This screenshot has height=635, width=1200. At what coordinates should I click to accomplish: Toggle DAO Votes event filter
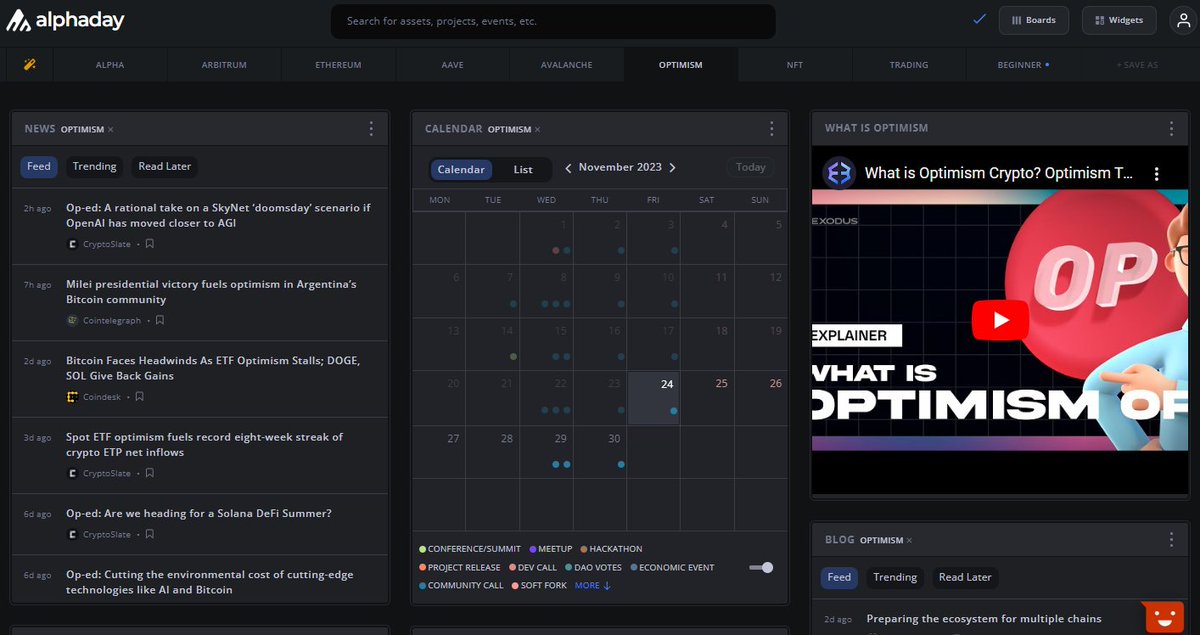(x=593, y=568)
